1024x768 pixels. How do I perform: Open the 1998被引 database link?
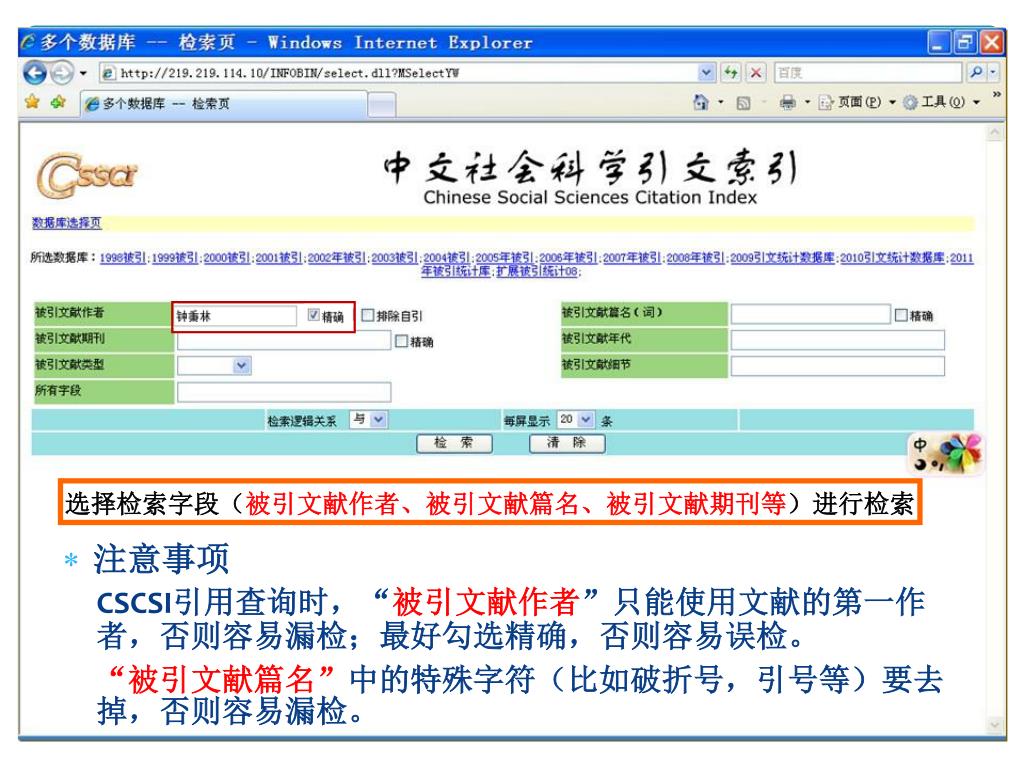click(123, 258)
